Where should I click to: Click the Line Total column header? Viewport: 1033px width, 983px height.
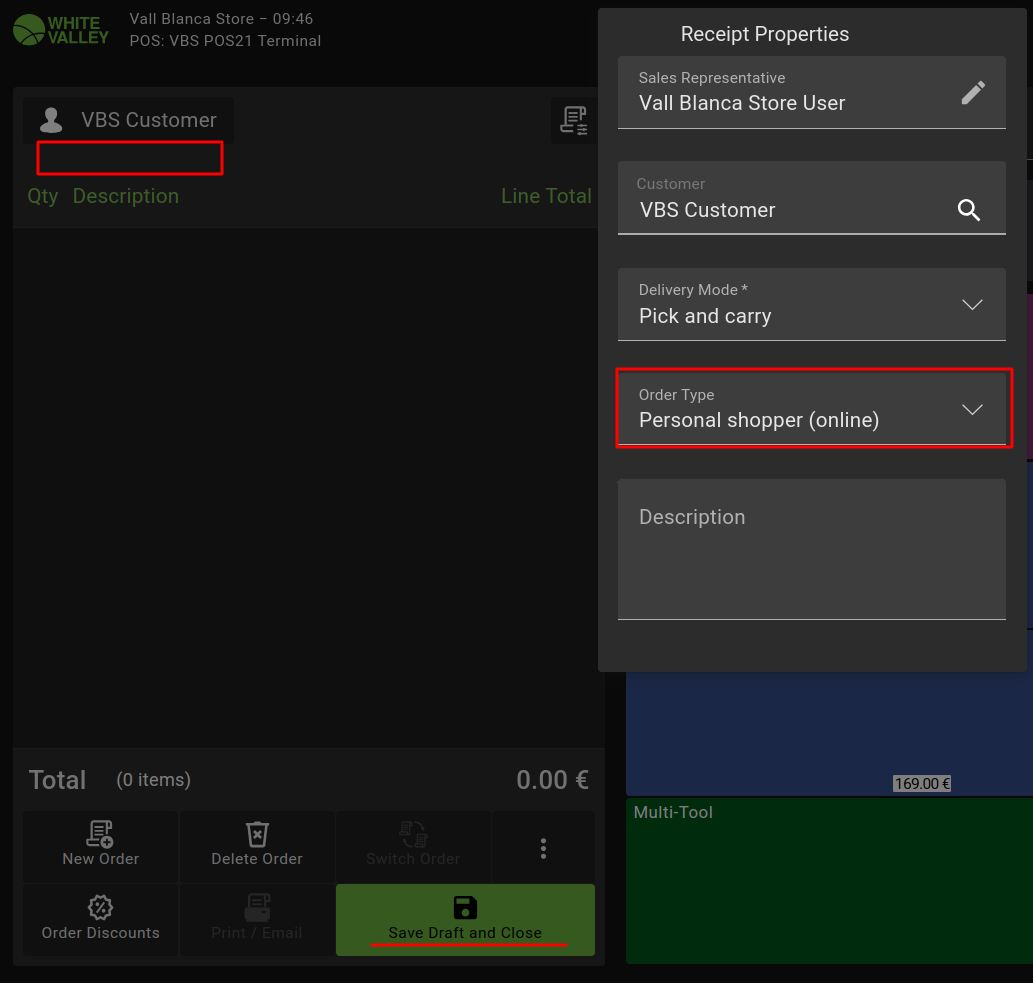pyautogui.click(x=546, y=196)
